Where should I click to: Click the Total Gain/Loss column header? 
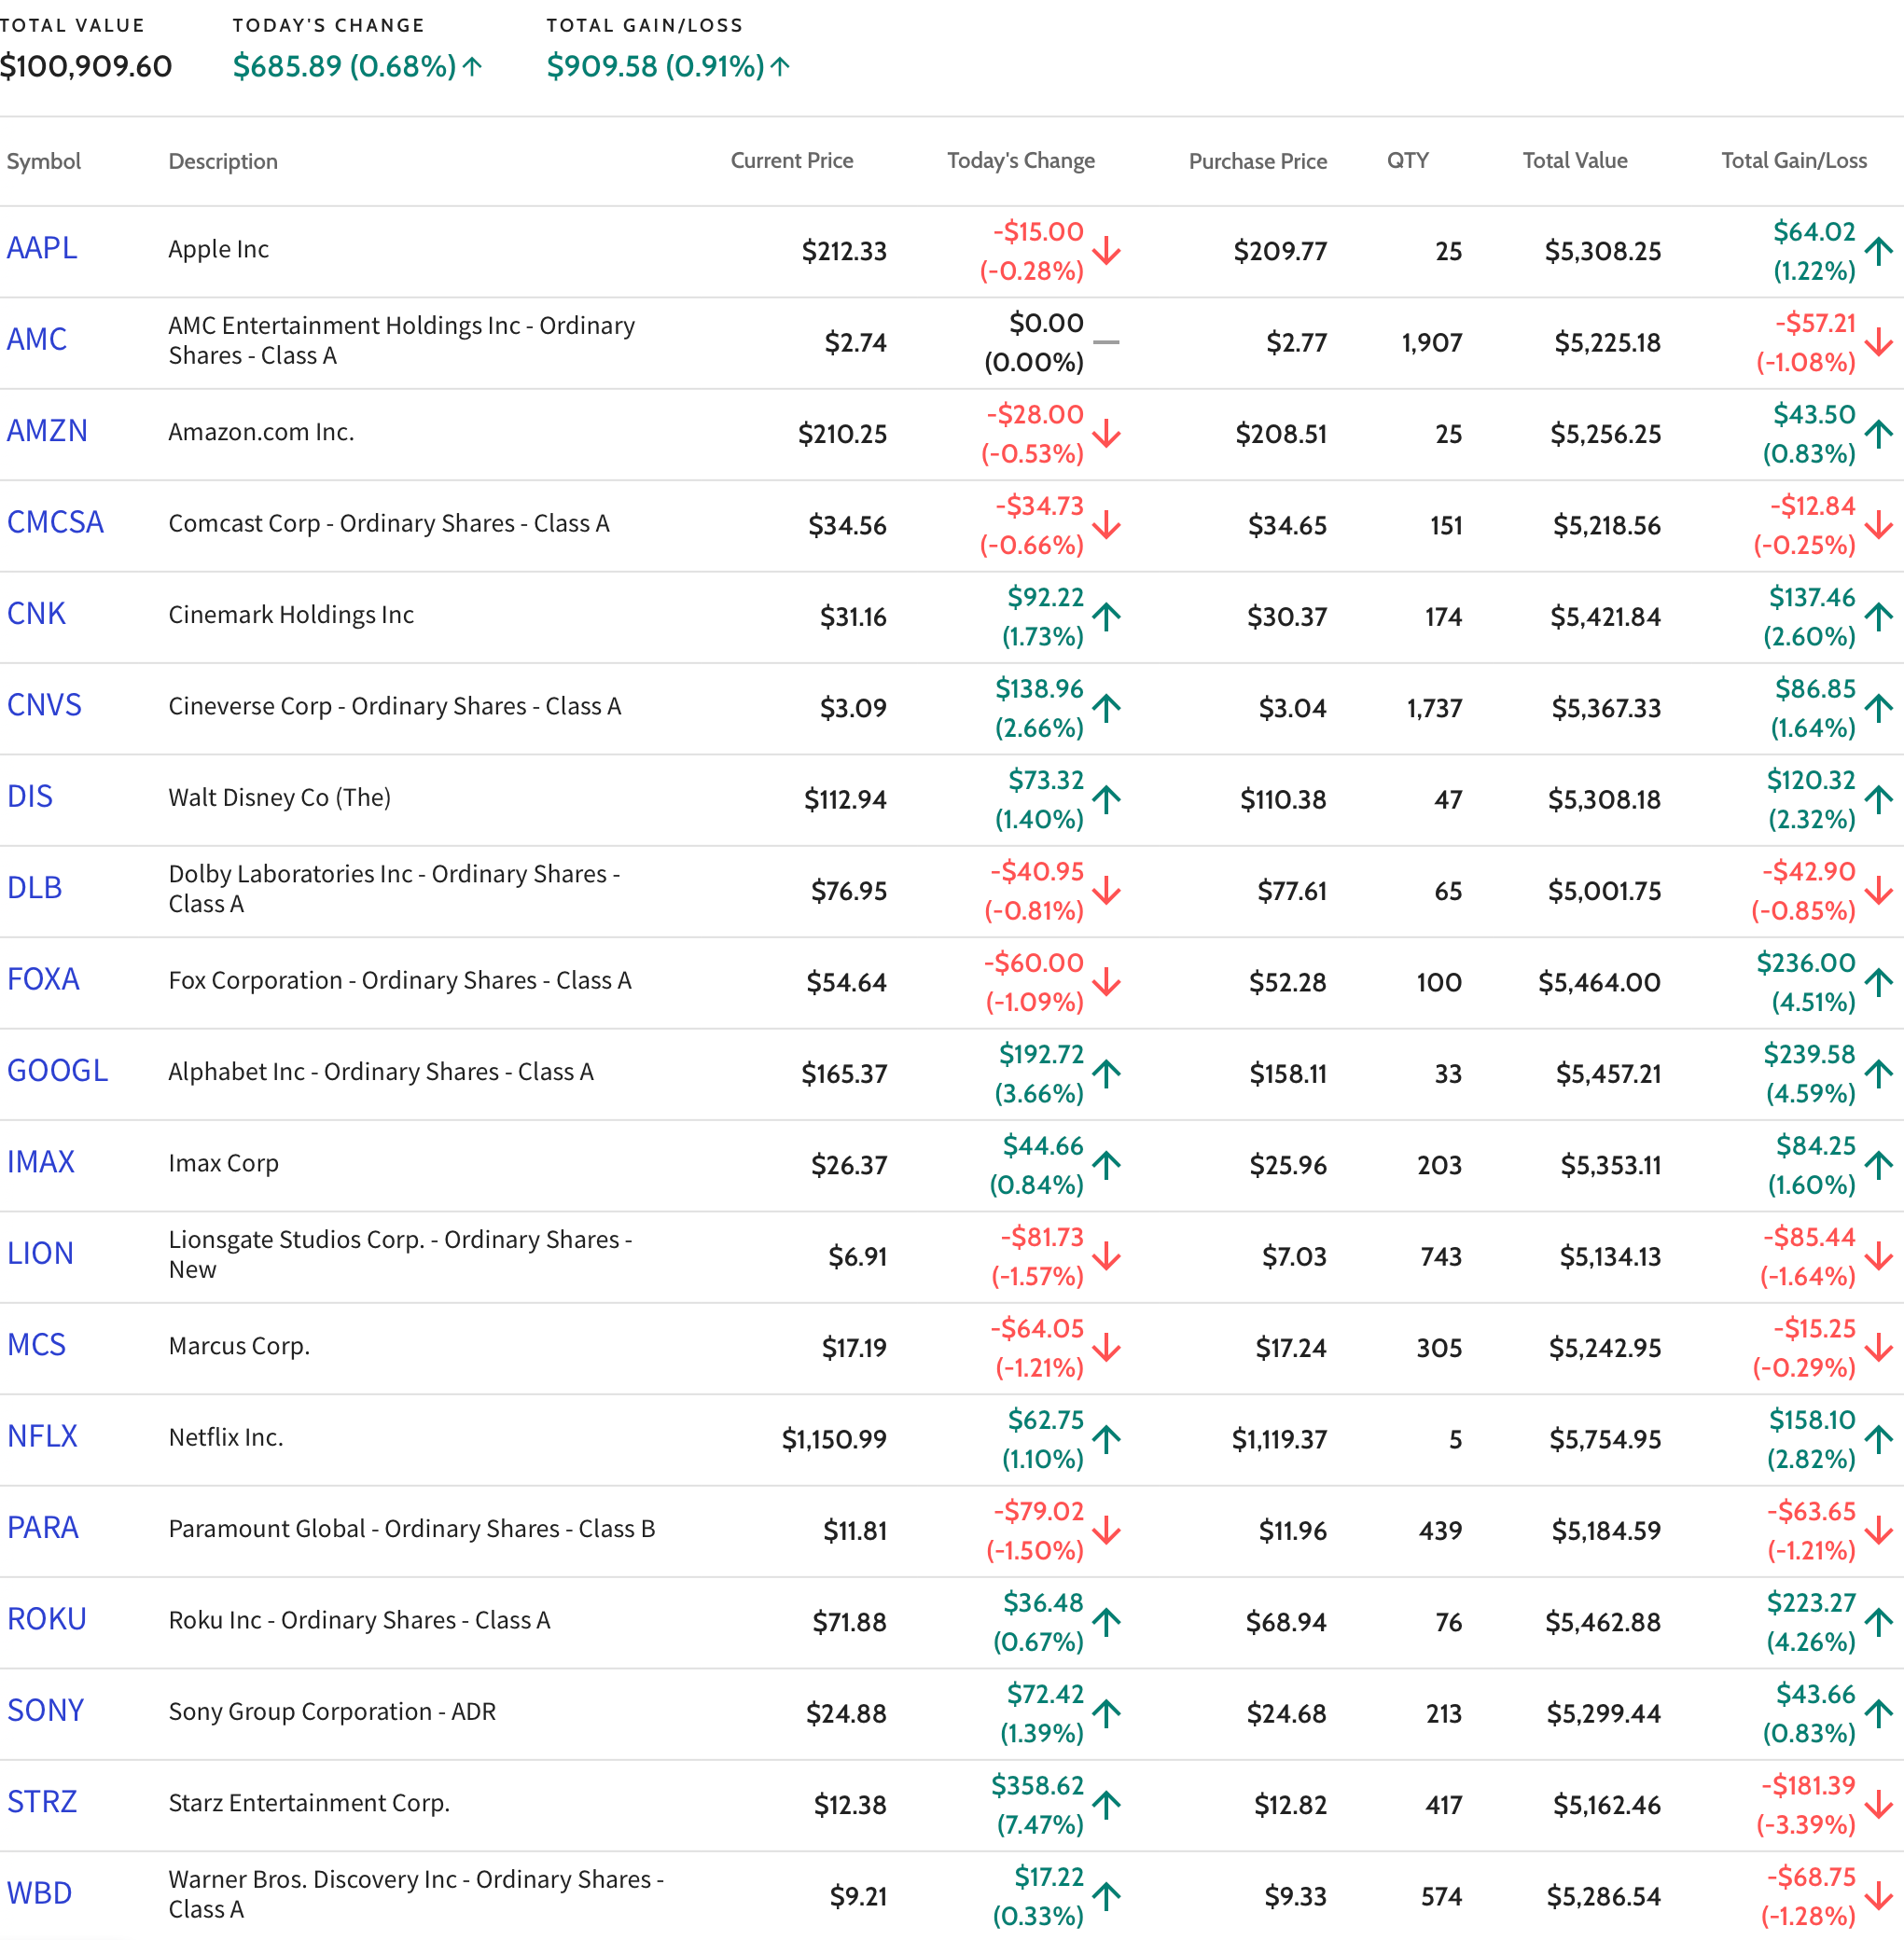[x=1794, y=161]
